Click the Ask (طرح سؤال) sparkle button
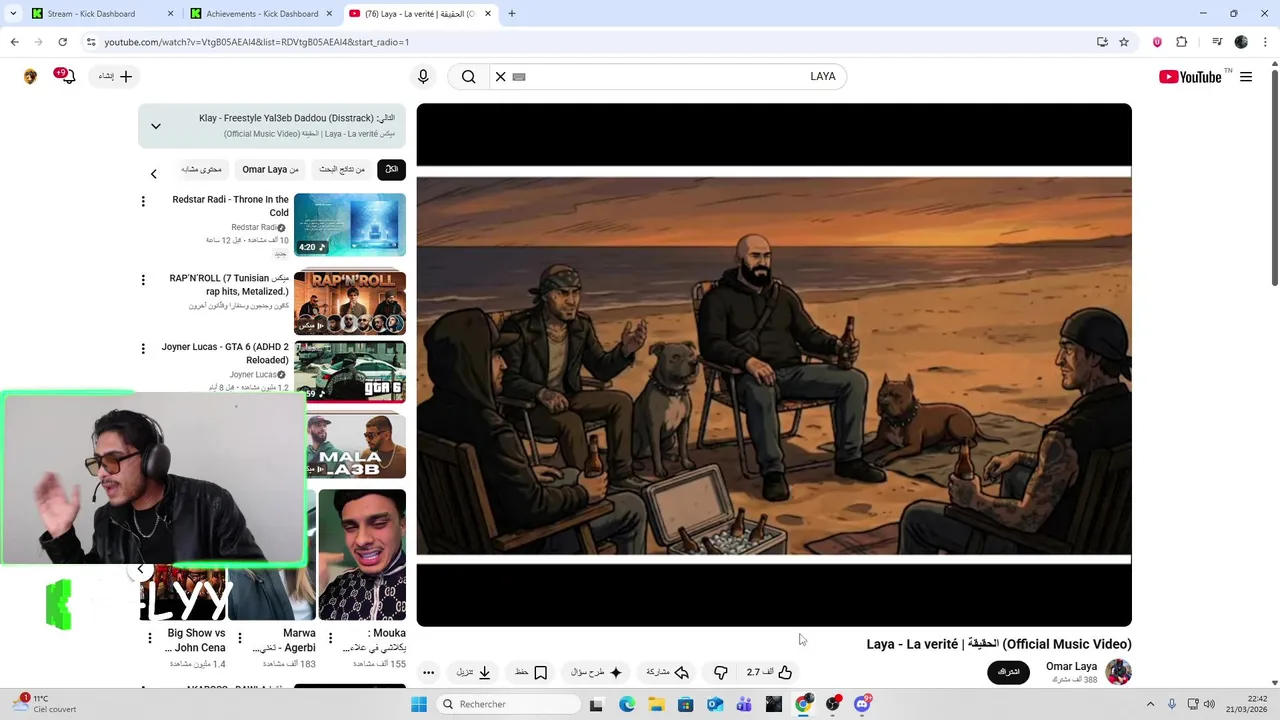Screen dimensions: 1280x720 point(597,672)
